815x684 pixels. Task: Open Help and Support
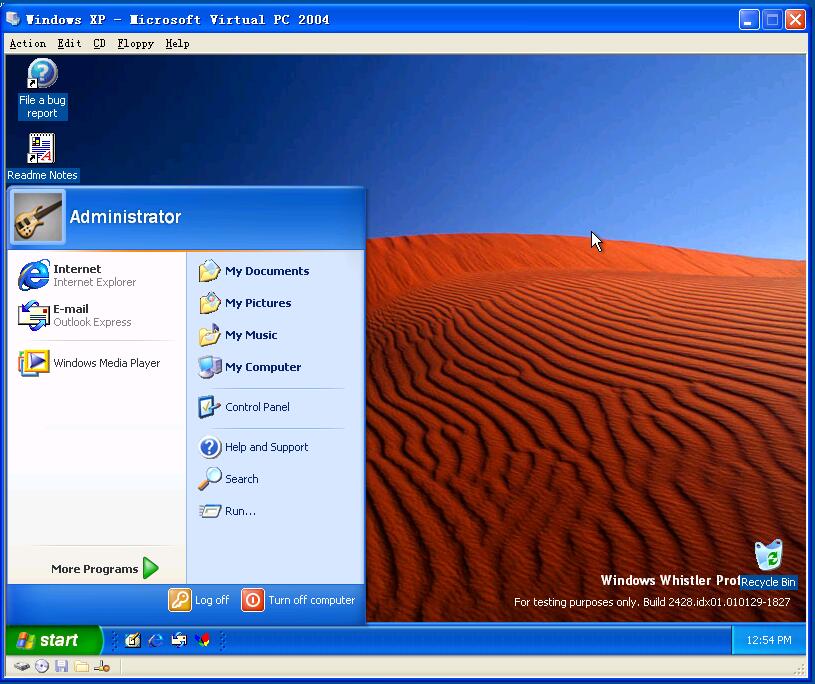[x=253, y=447]
